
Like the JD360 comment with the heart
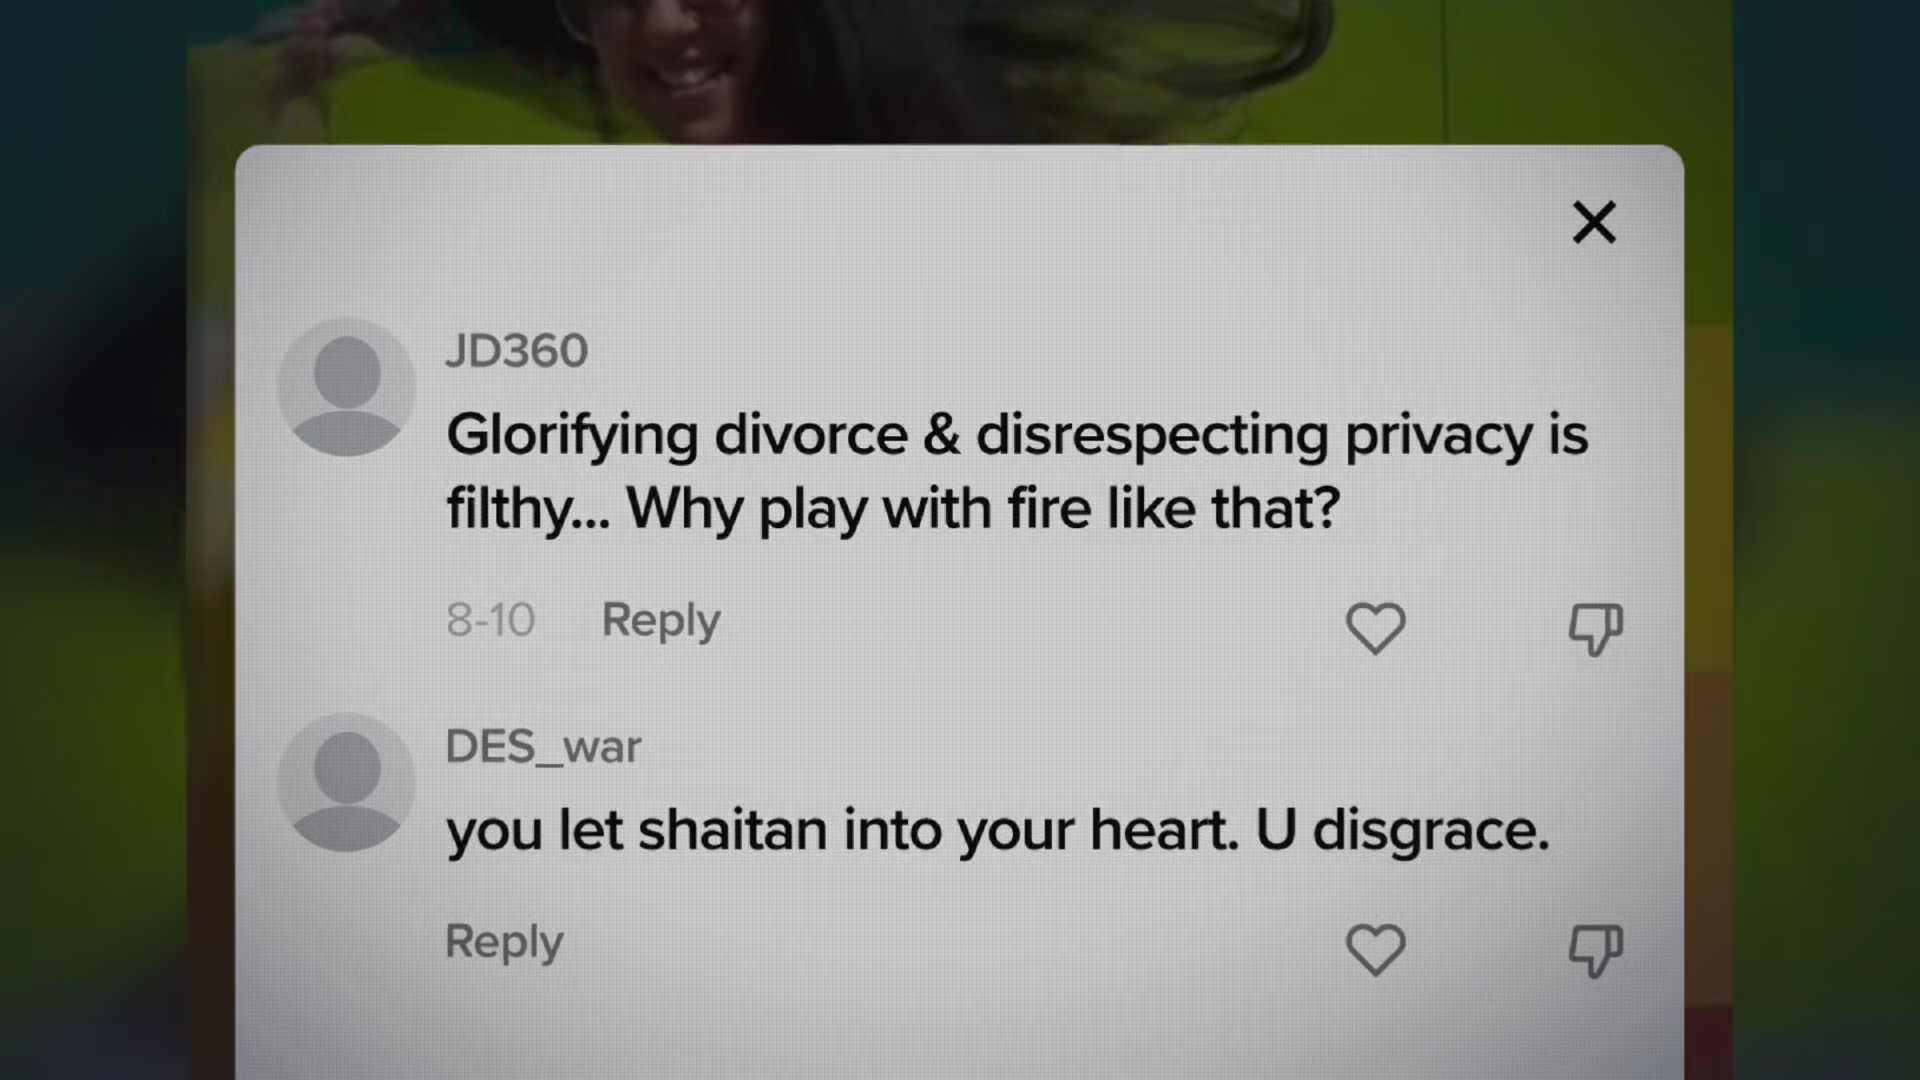(x=1376, y=628)
